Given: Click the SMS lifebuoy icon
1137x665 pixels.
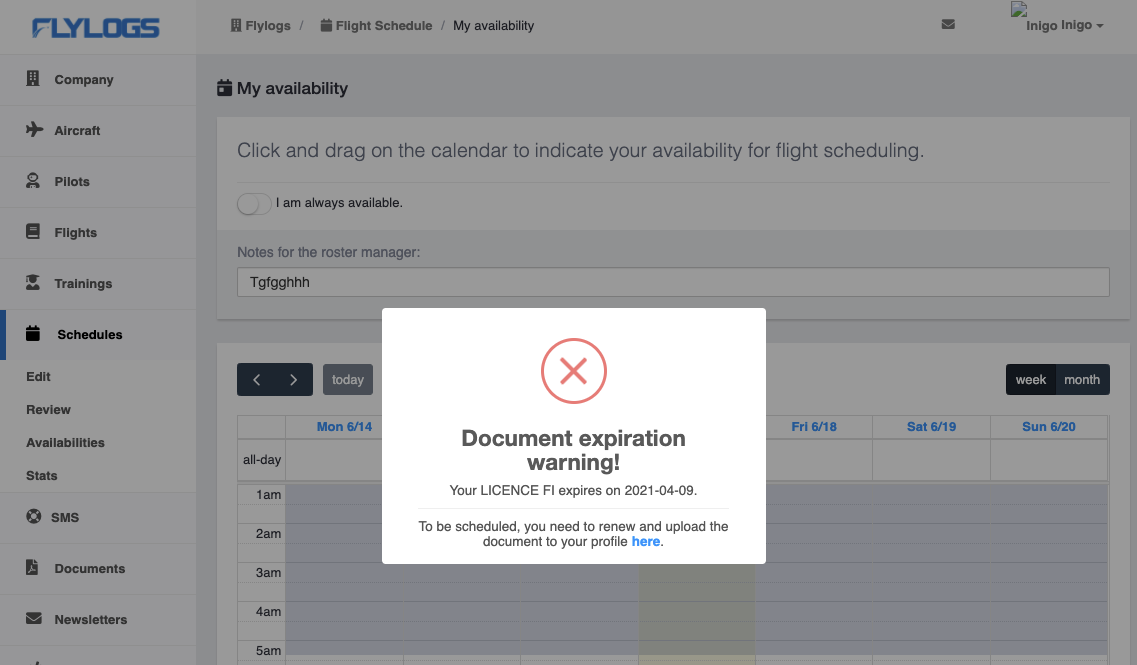Looking at the screenshot, I should tap(33, 517).
